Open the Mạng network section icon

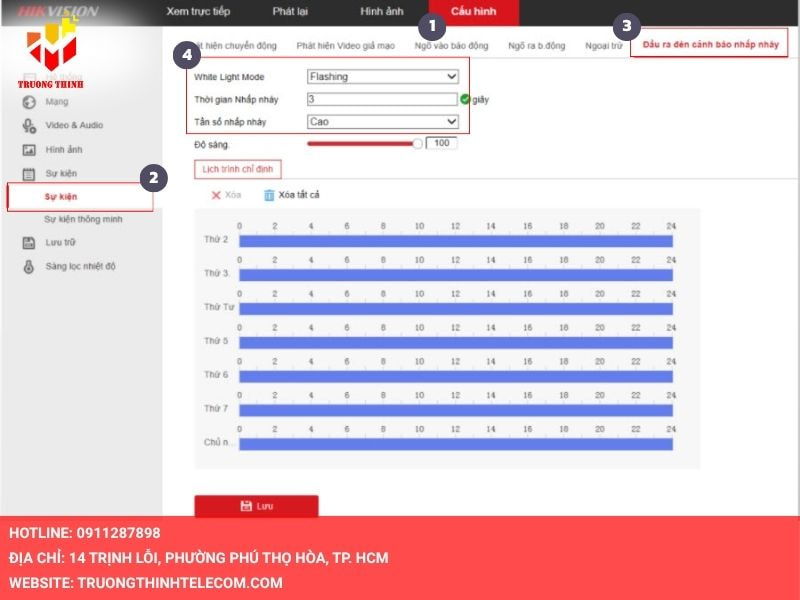[29, 102]
